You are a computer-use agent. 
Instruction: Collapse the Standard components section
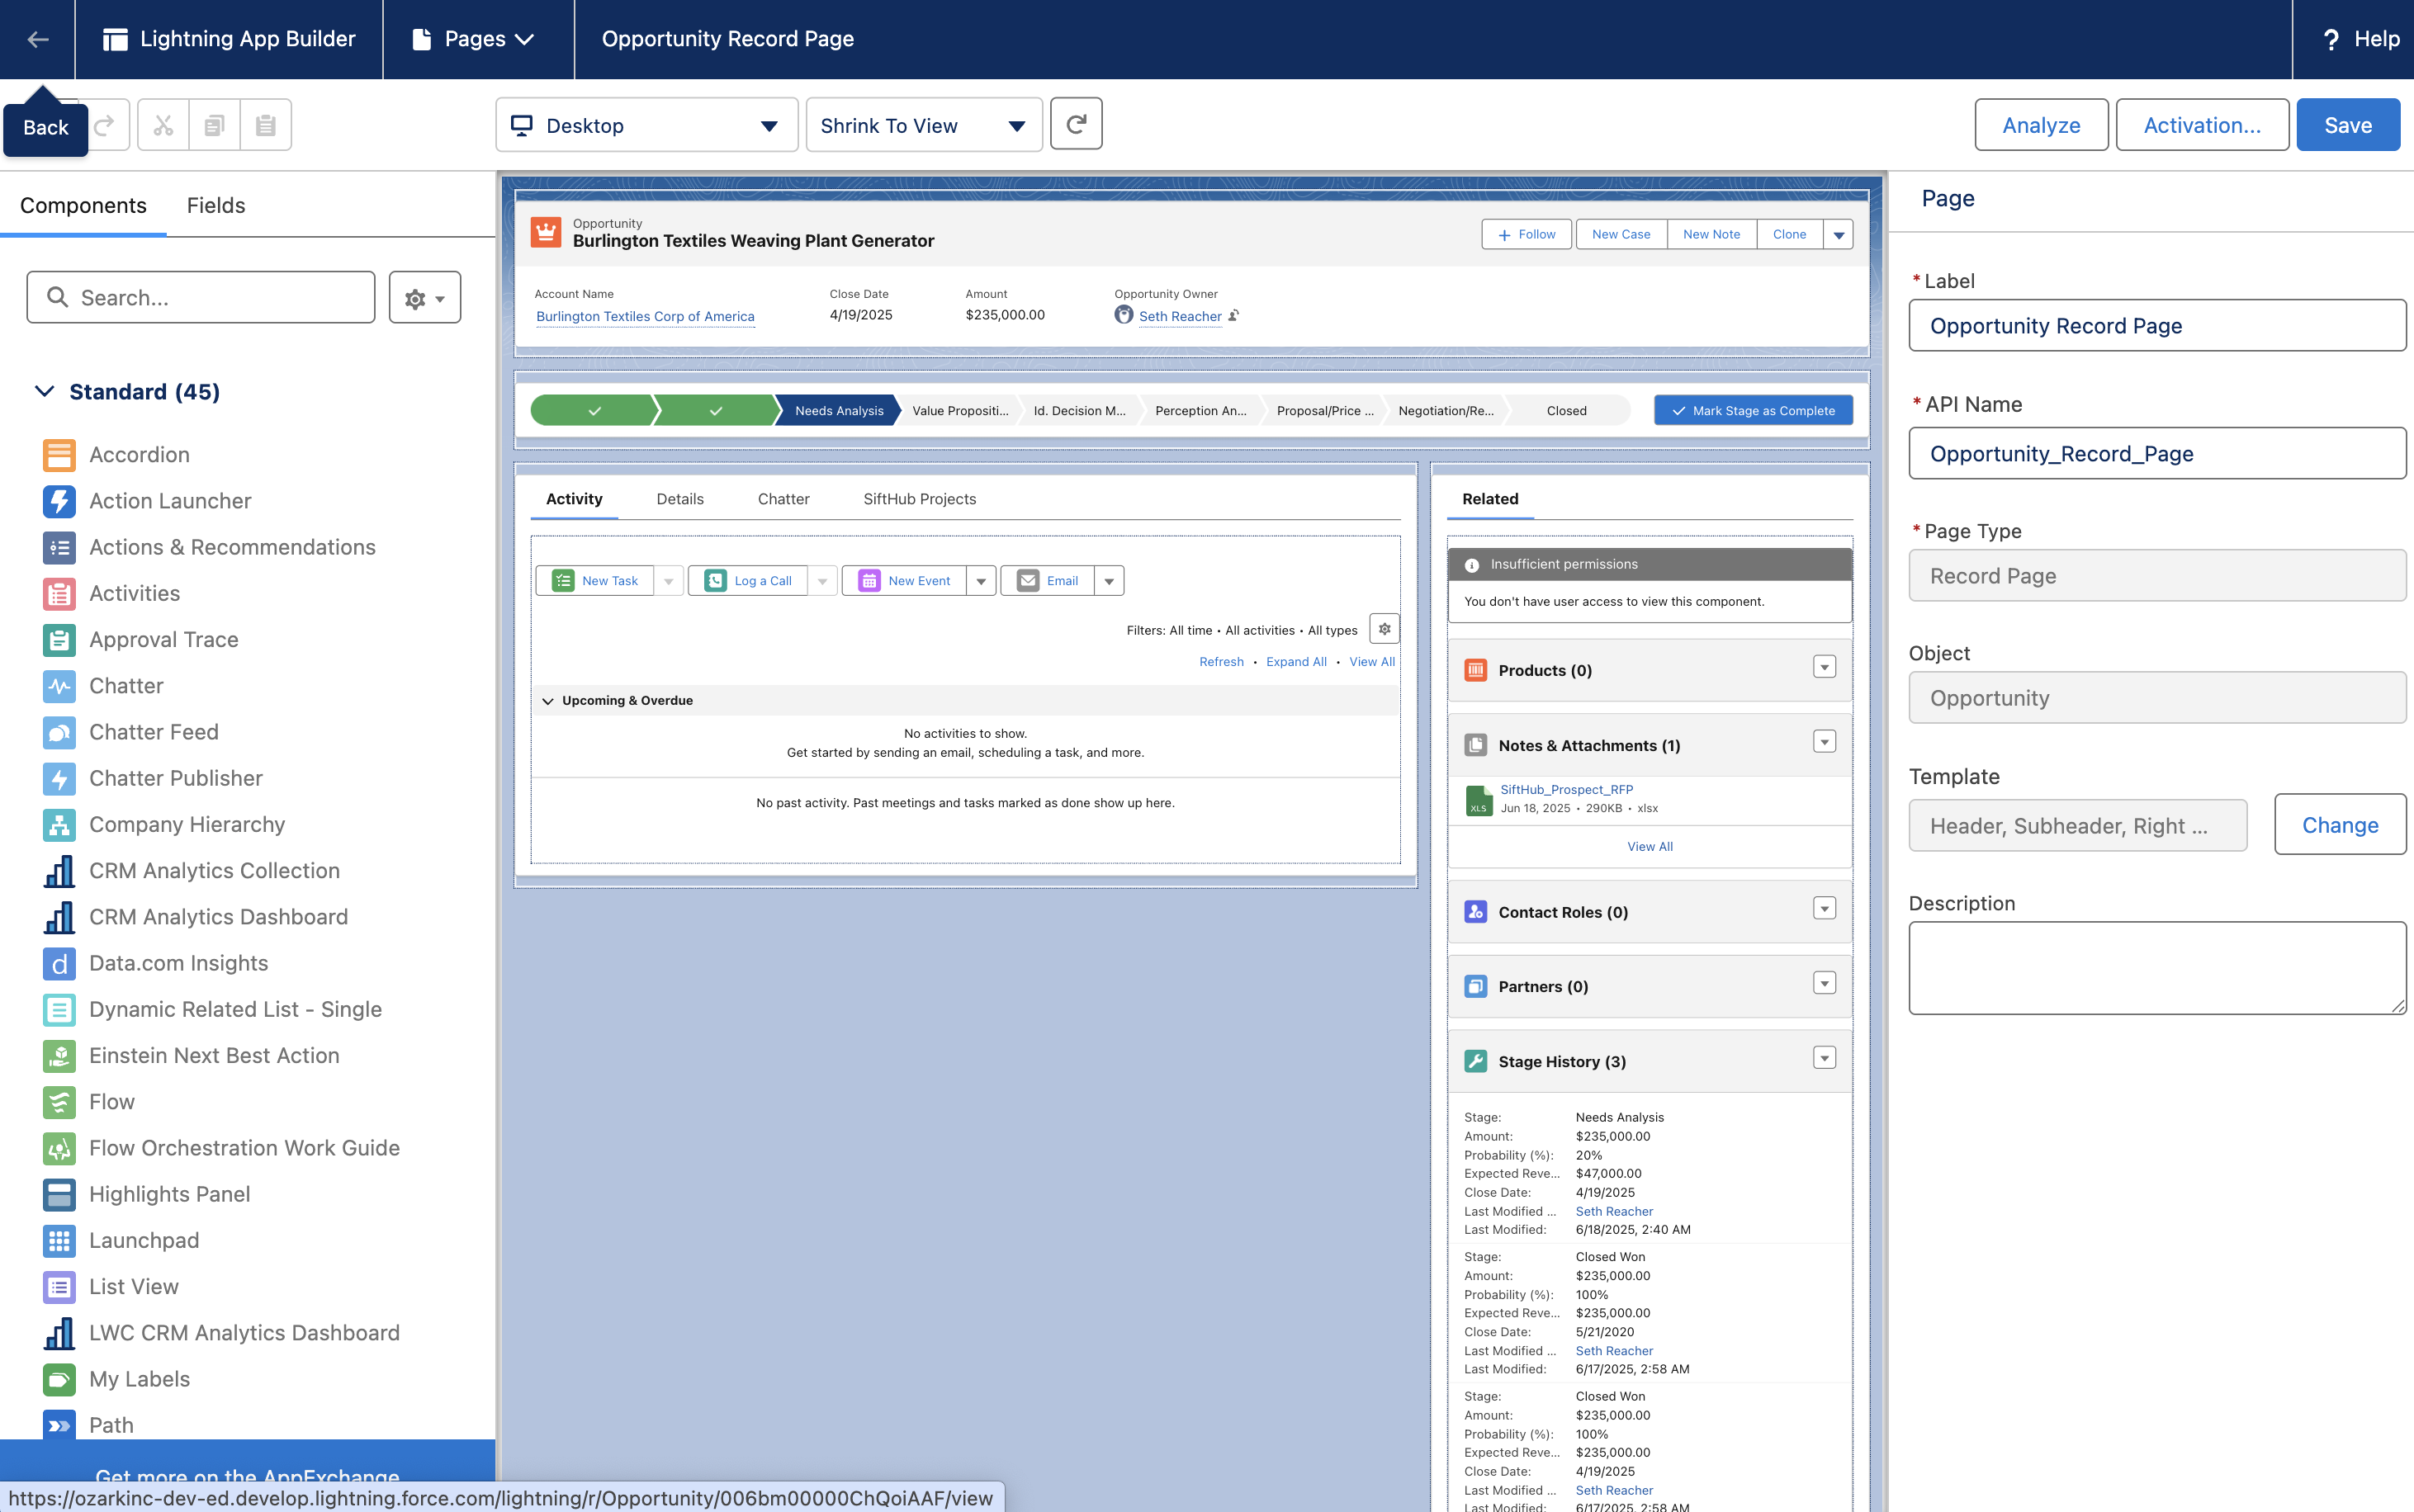tap(44, 392)
